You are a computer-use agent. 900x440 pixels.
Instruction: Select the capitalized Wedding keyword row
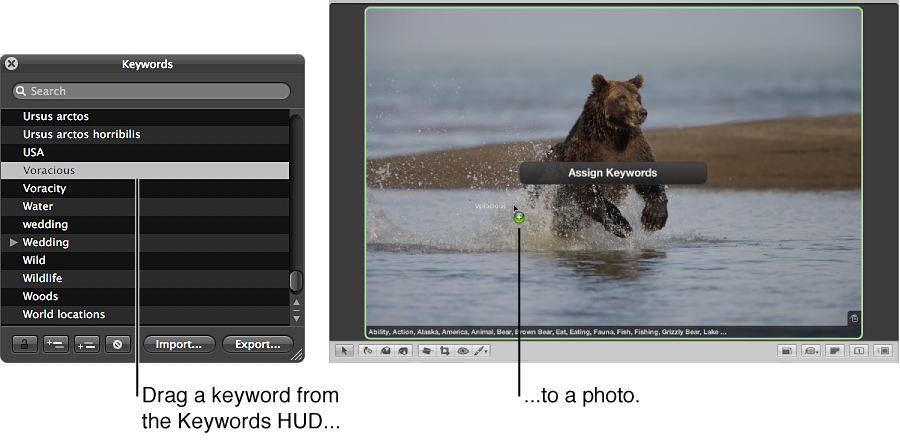coord(145,243)
